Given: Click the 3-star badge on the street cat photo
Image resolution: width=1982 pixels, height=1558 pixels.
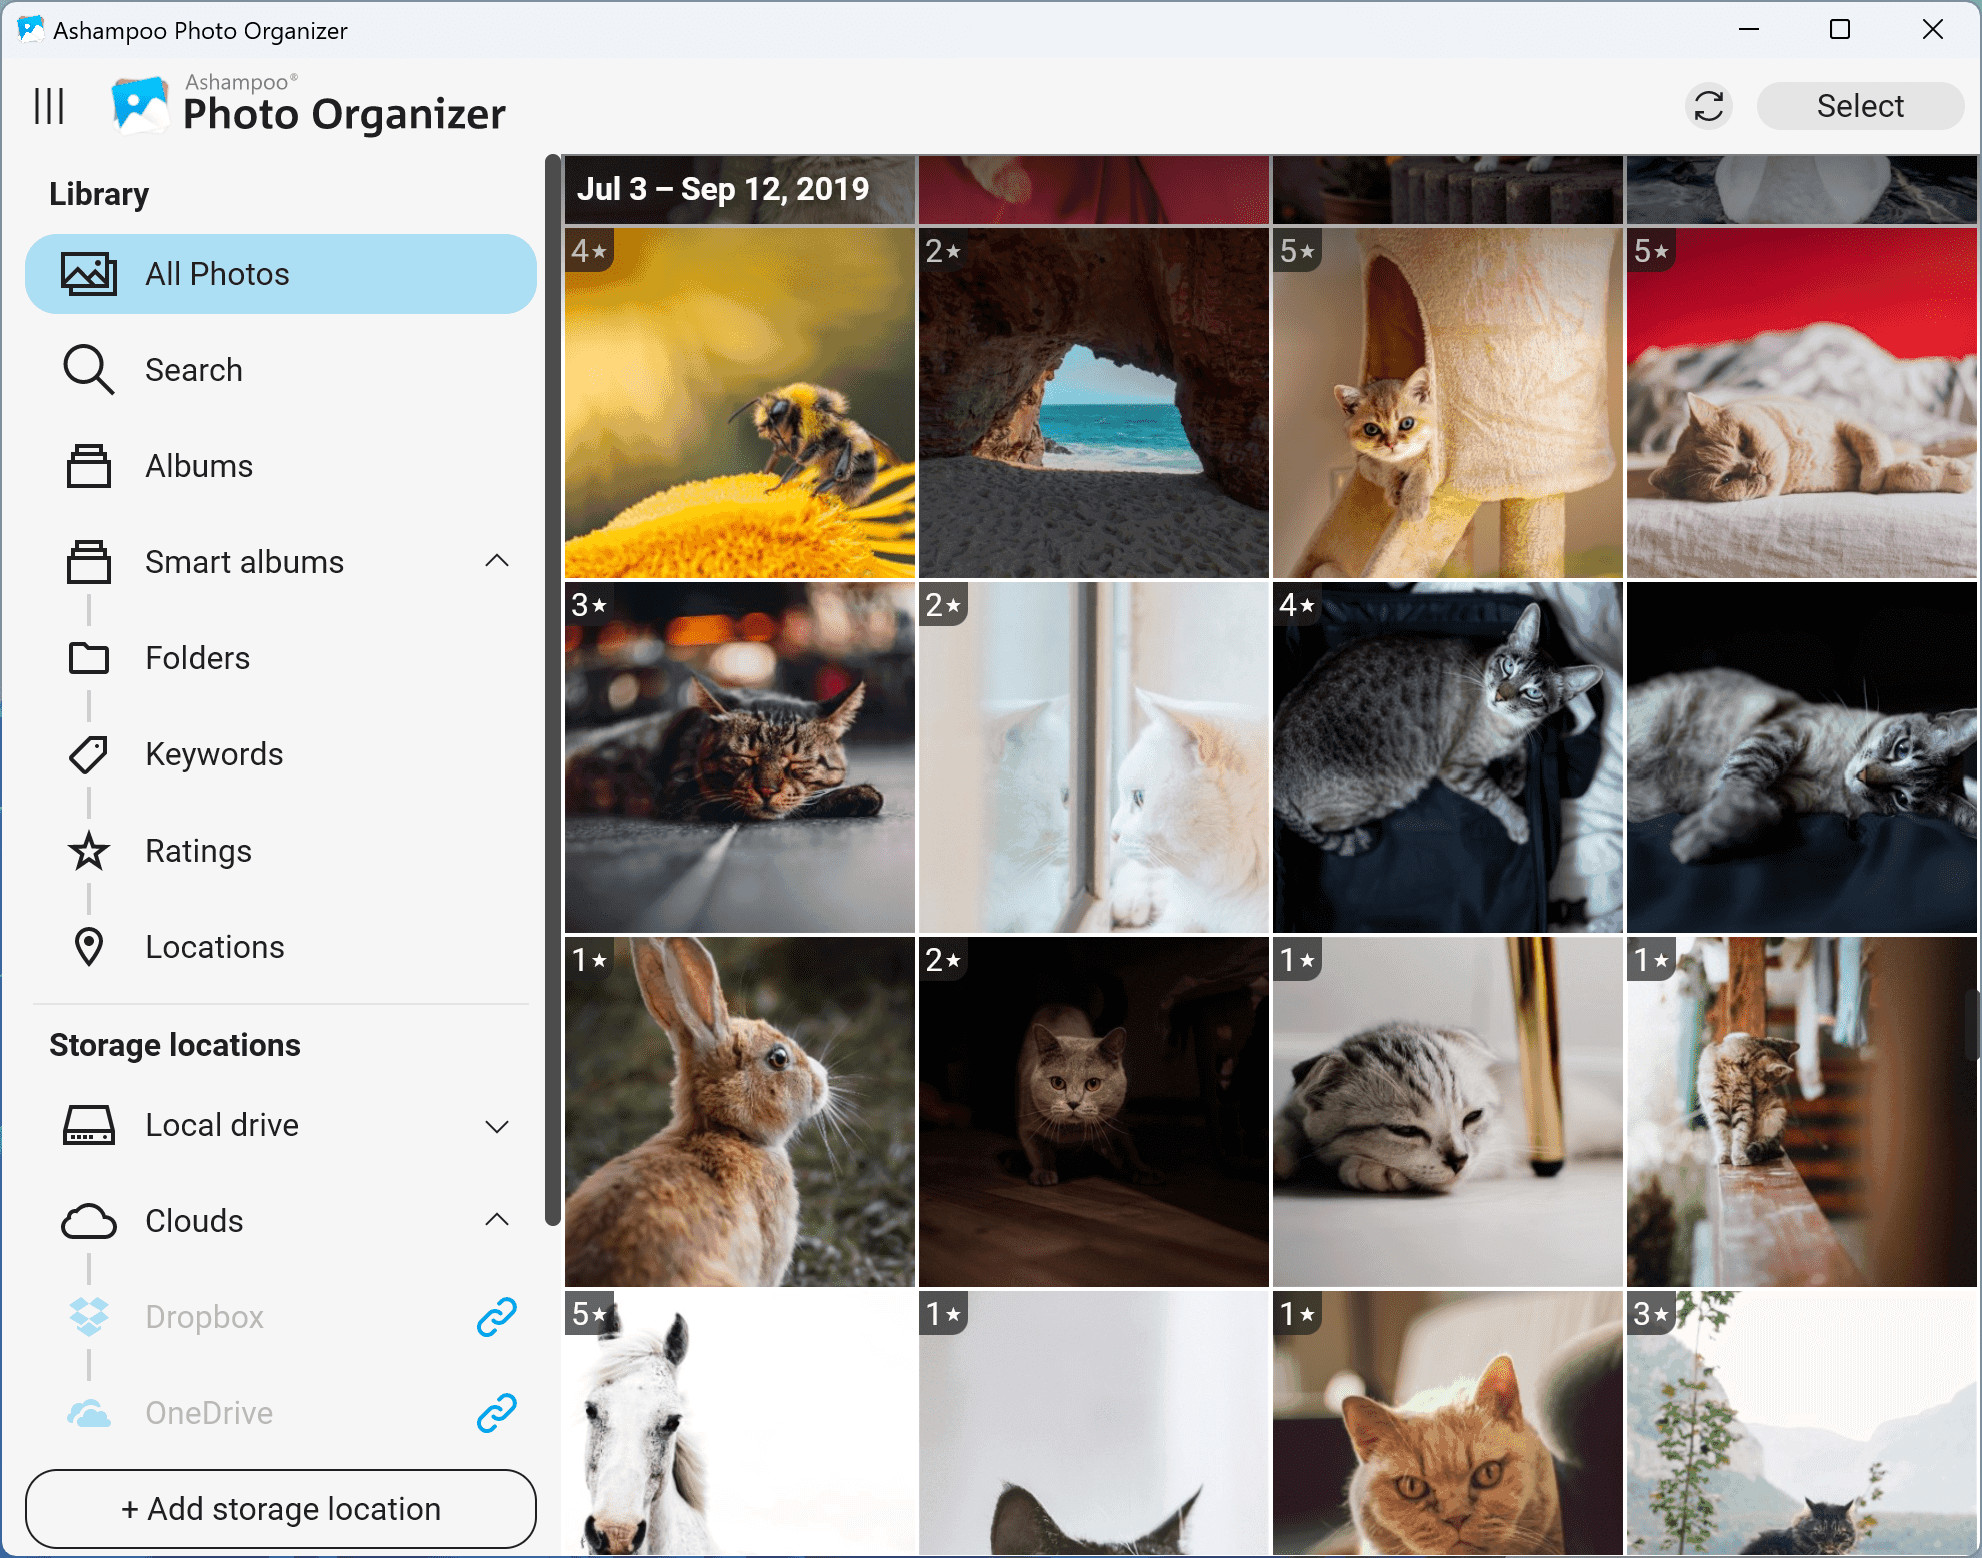Looking at the screenshot, I should [589, 605].
